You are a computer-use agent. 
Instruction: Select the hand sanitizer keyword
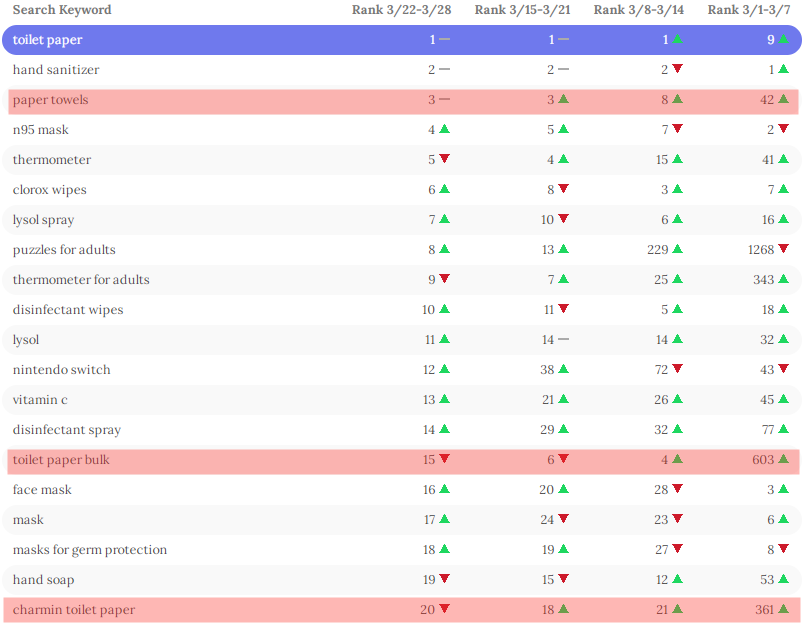(x=56, y=69)
